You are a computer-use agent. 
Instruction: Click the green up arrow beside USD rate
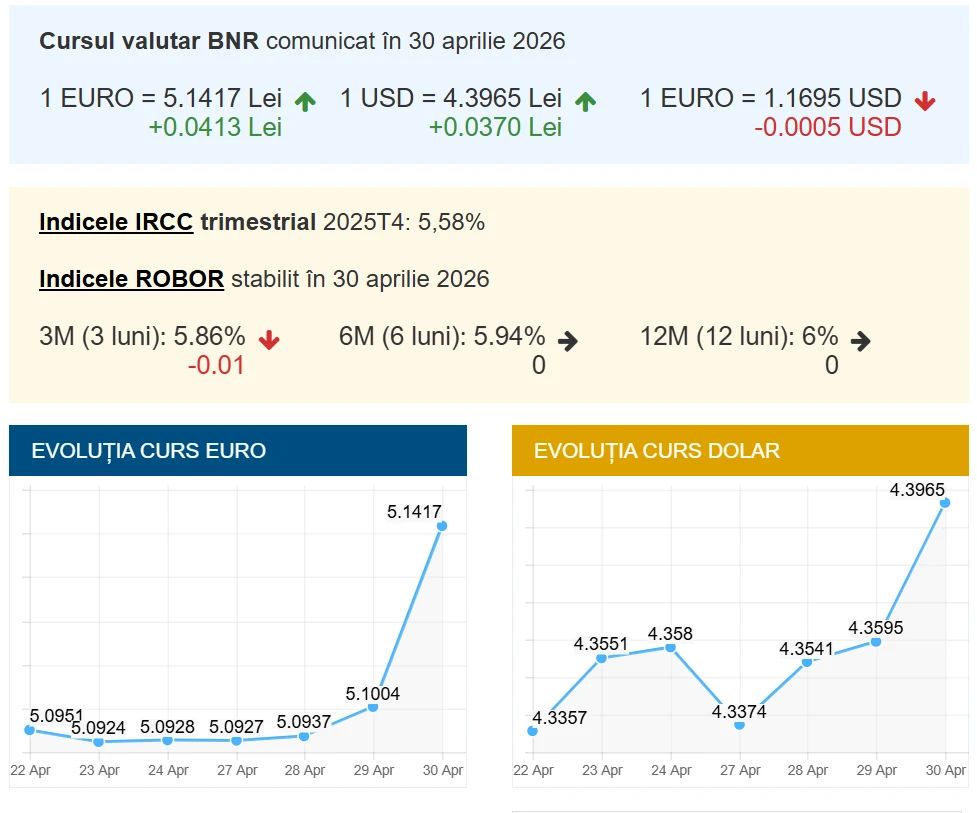click(585, 100)
